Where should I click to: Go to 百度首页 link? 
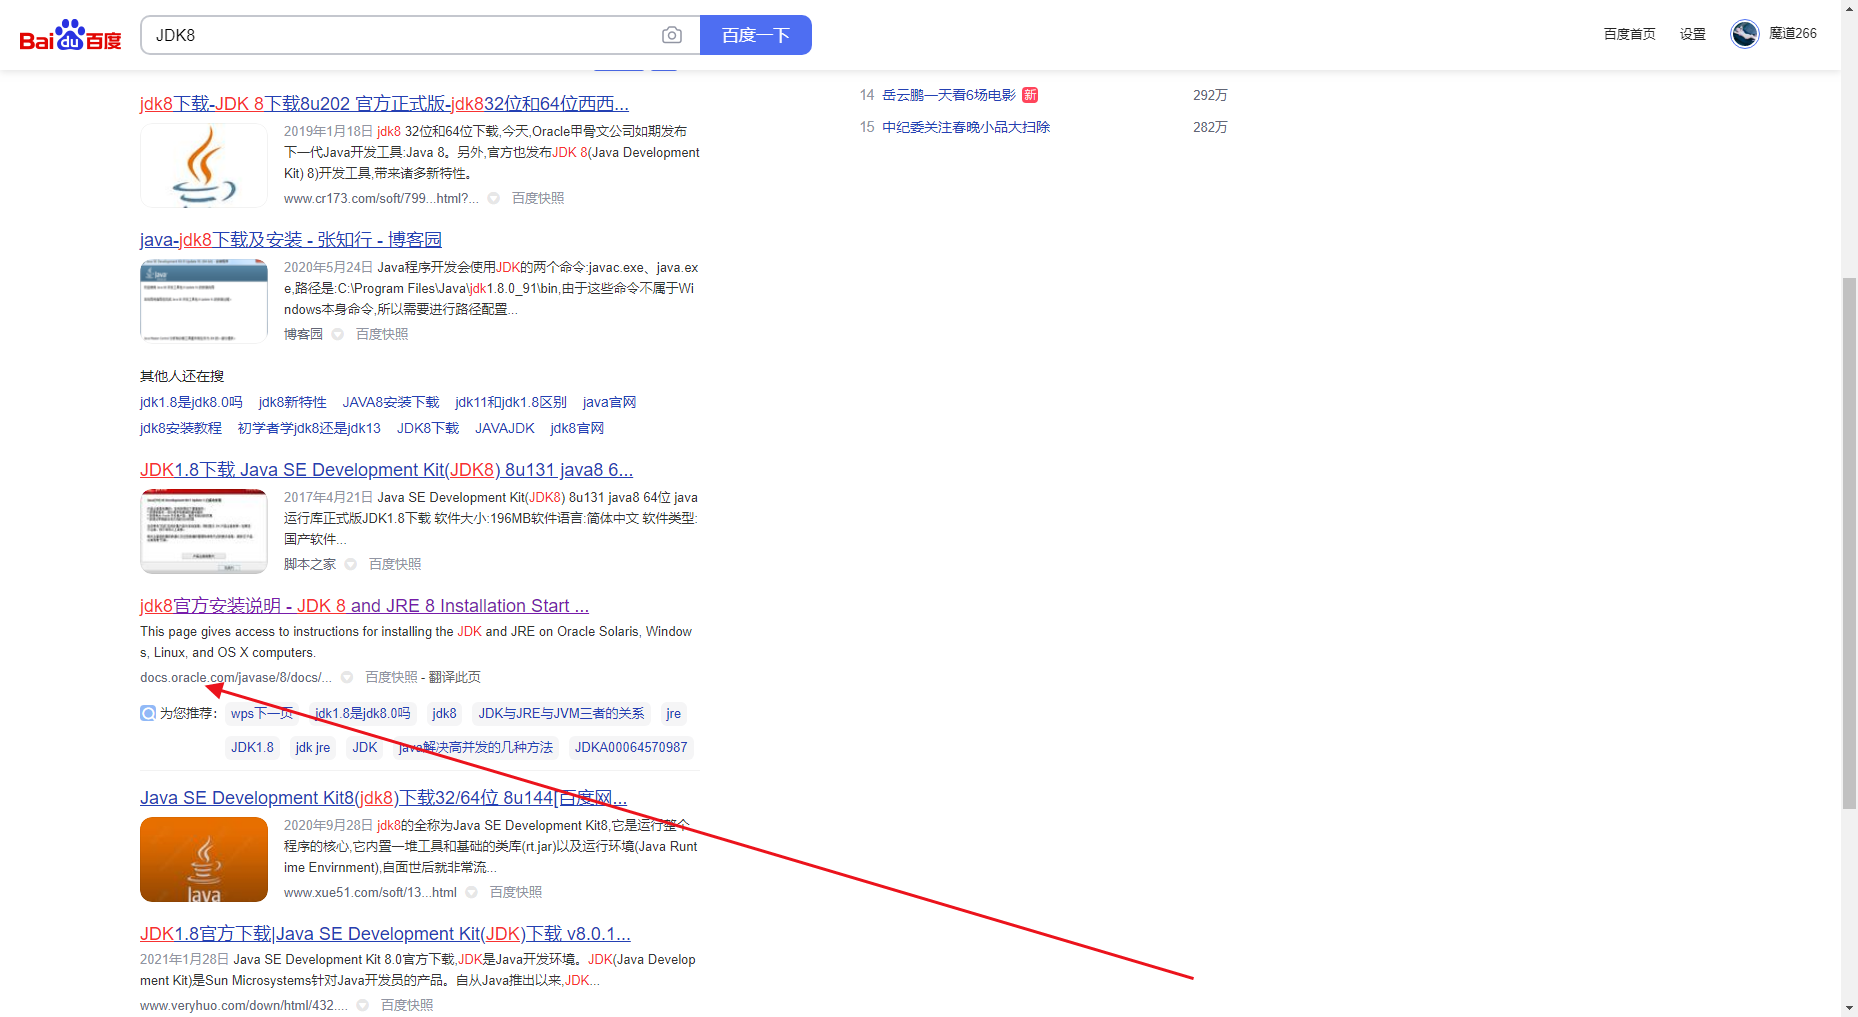1630,34
